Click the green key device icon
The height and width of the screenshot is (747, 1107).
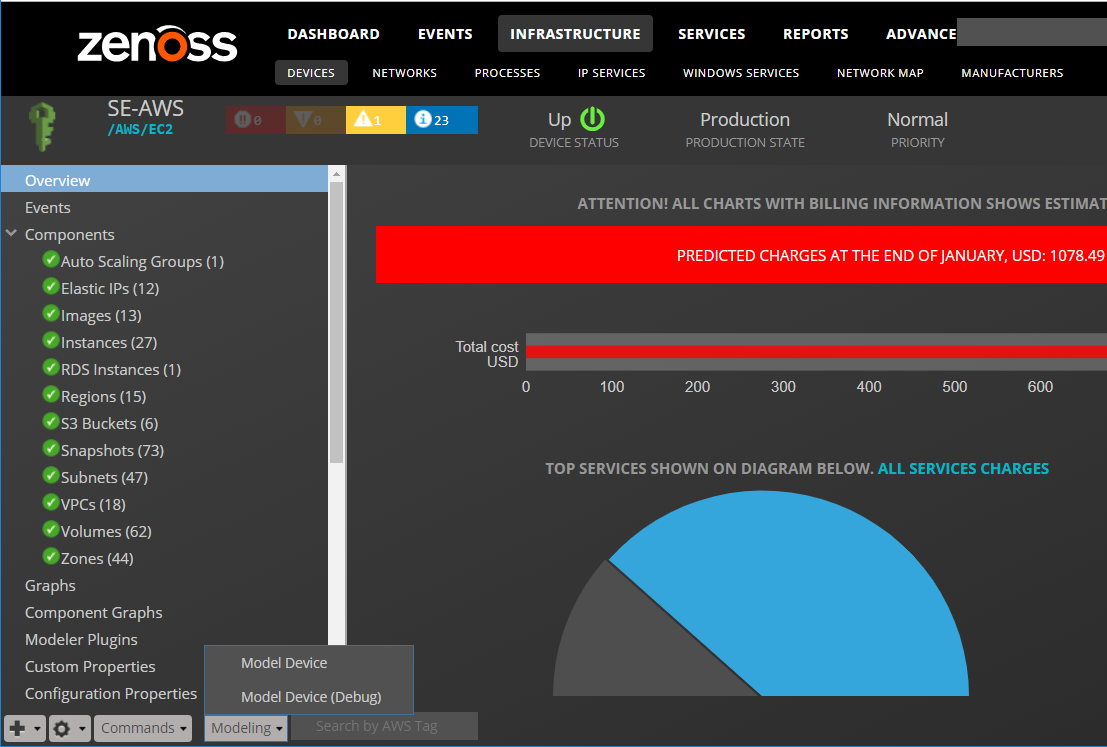coord(42,125)
